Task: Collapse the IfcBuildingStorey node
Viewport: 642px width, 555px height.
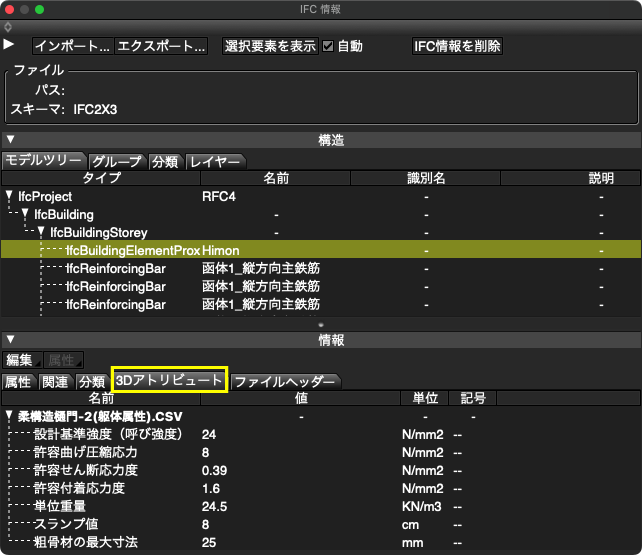Action: coord(41,232)
